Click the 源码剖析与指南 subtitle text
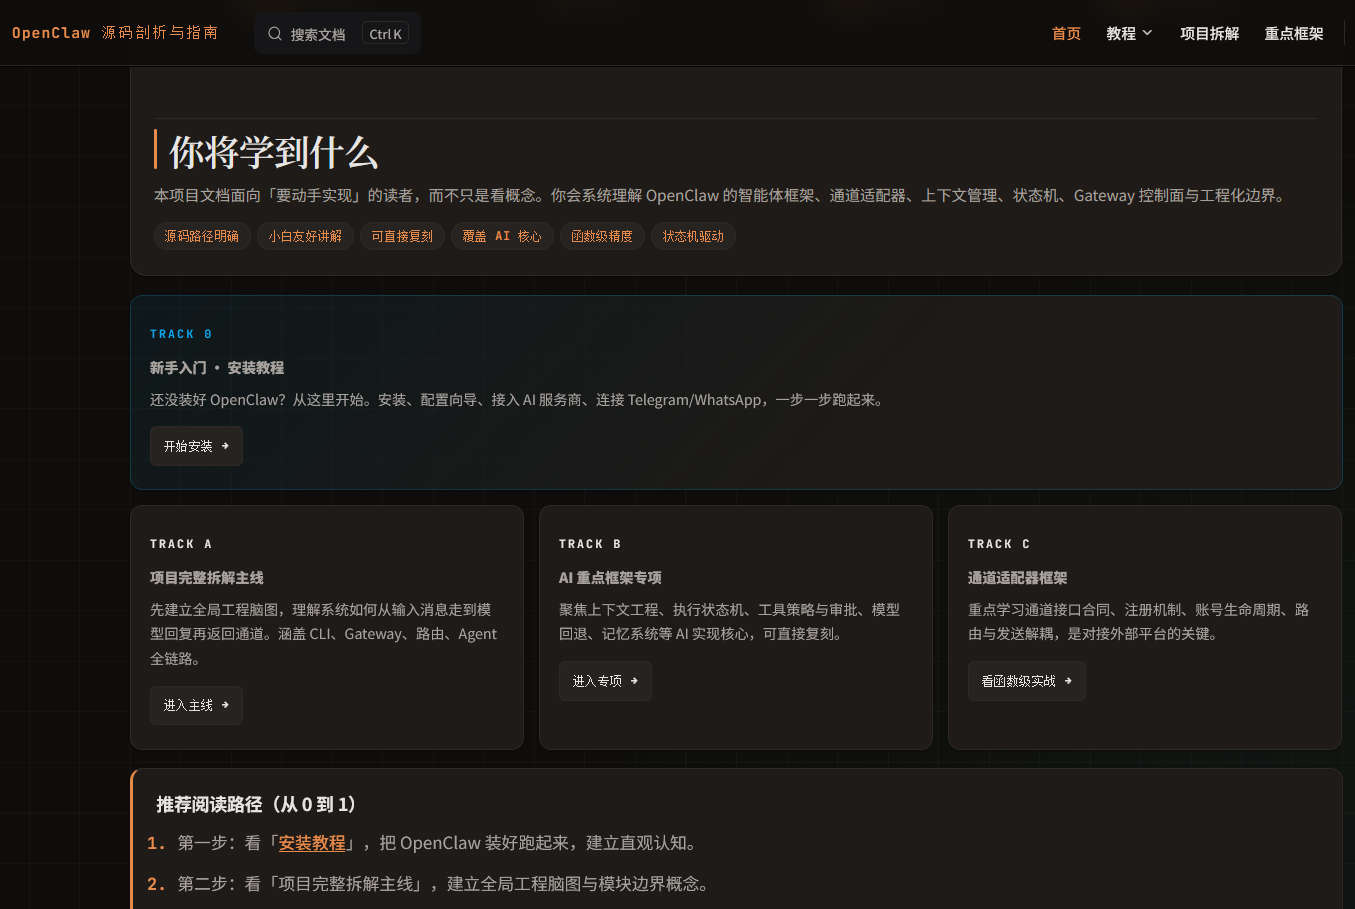The height and width of the screenshot is (909, 1355). point(160,33)
